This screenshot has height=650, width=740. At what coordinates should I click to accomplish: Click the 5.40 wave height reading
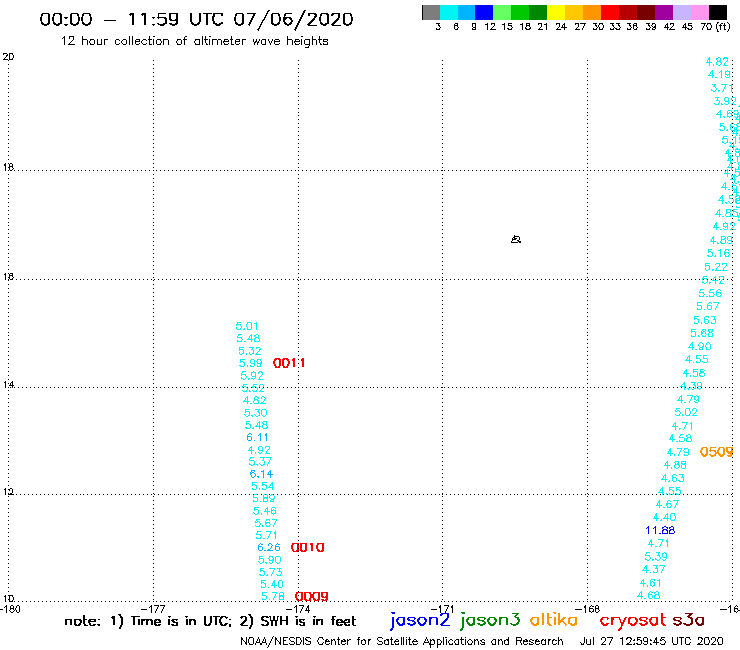coord(272,584)
